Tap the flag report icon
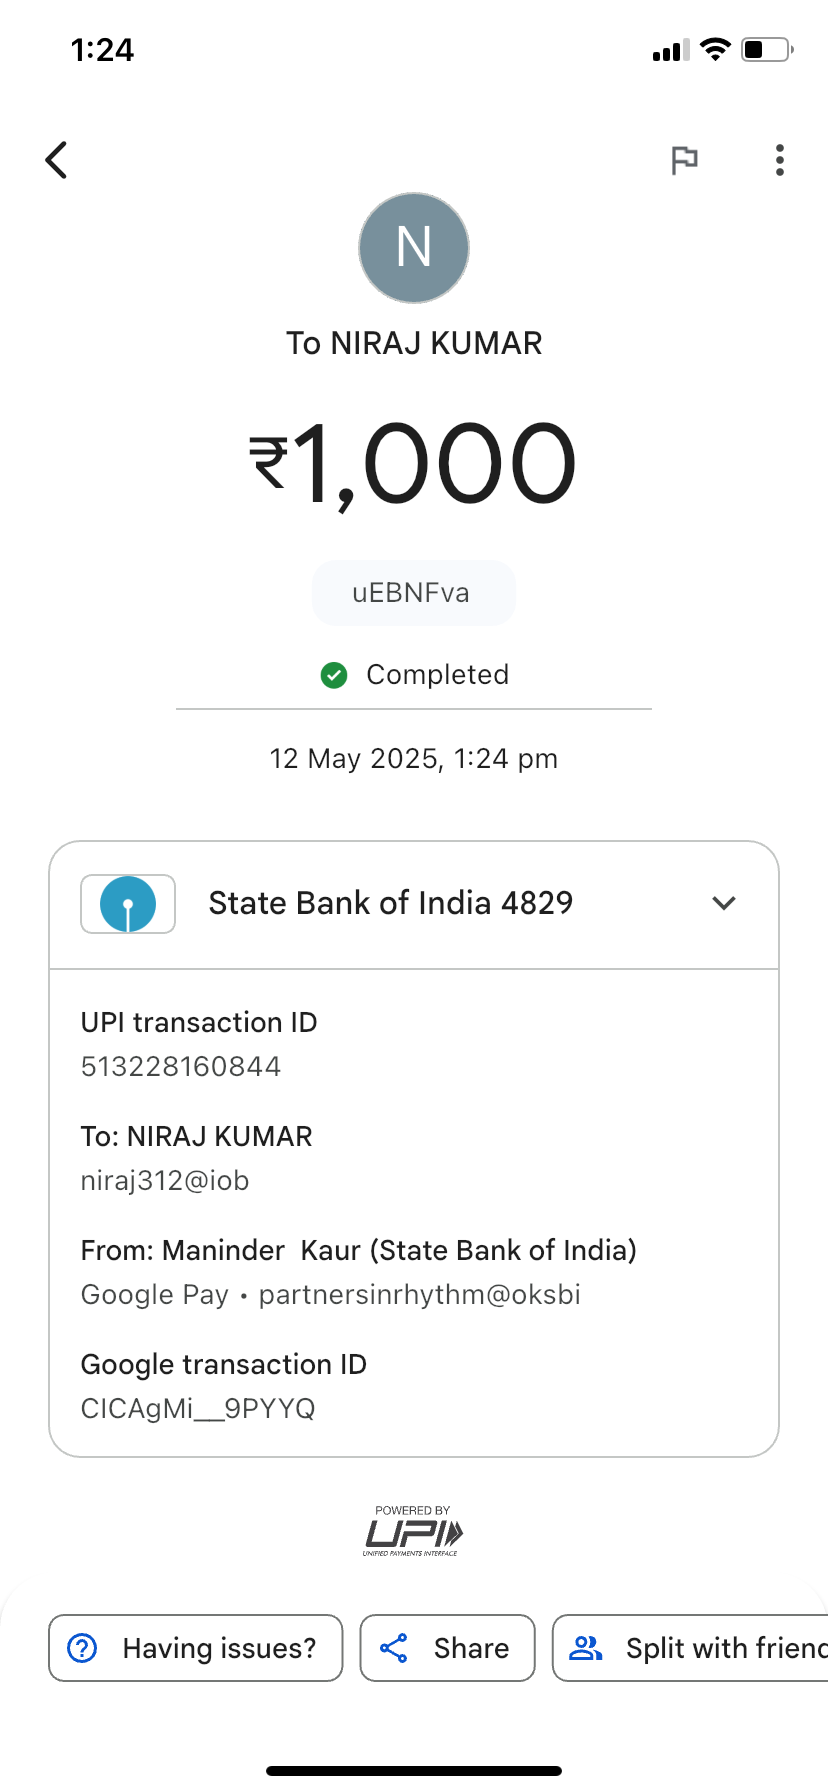Viewport: 828px width, 1792px height. click(x=684, y=160)
